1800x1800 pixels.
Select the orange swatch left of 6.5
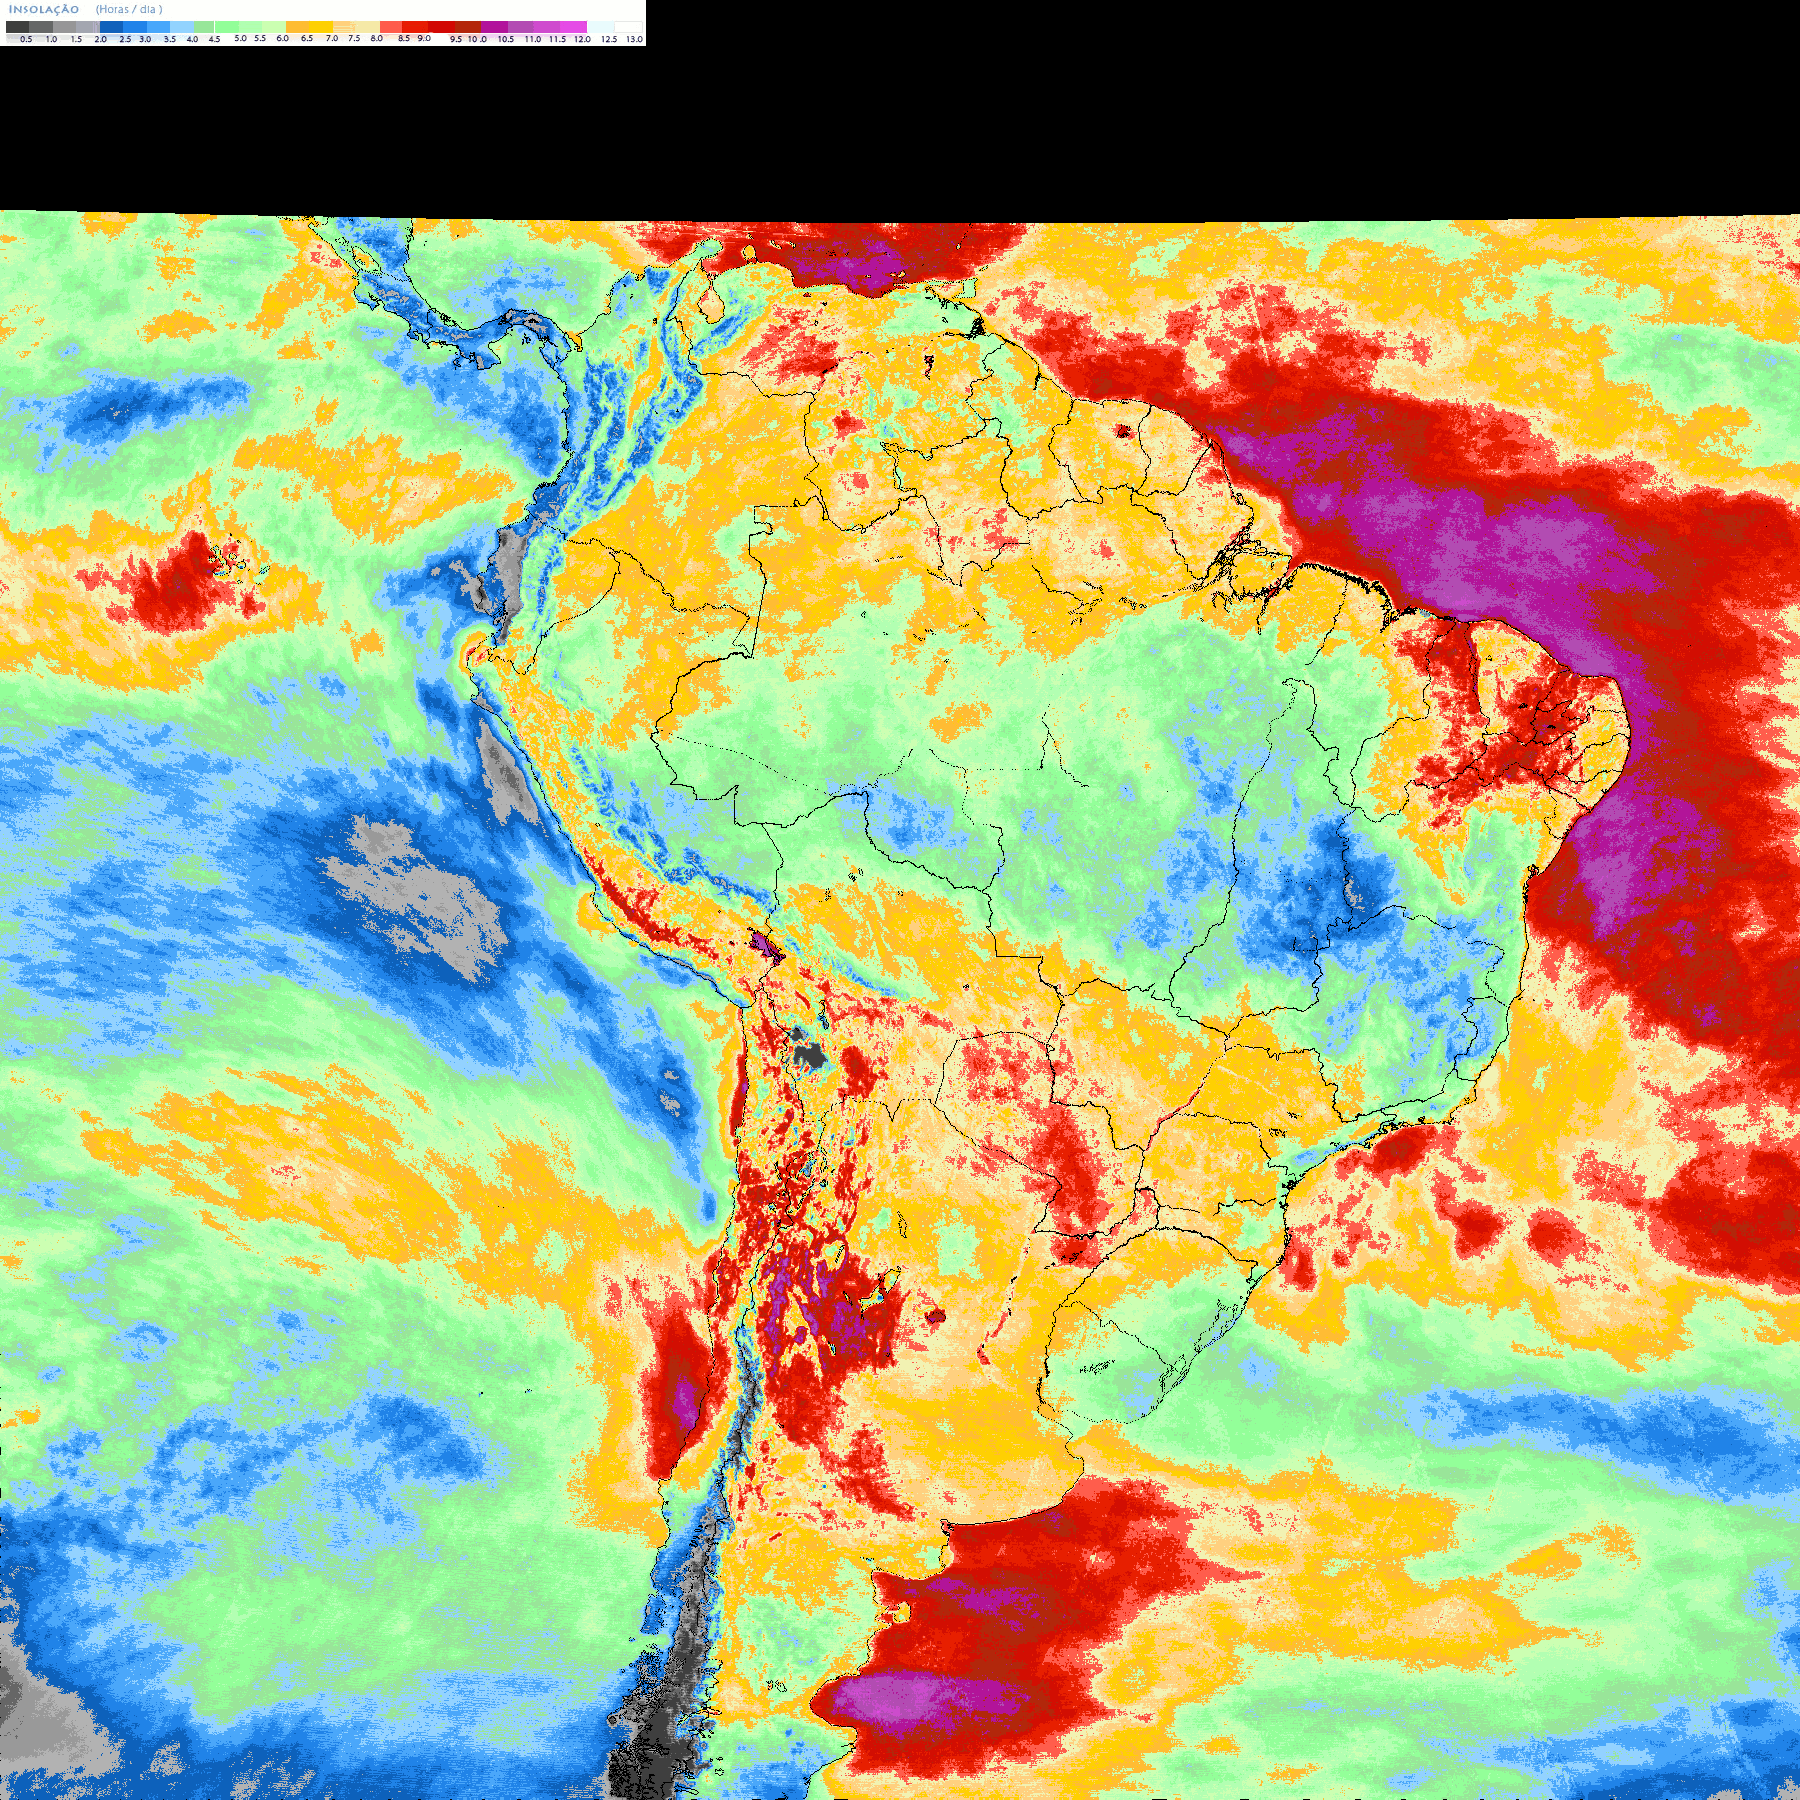[x=297, y=27]
